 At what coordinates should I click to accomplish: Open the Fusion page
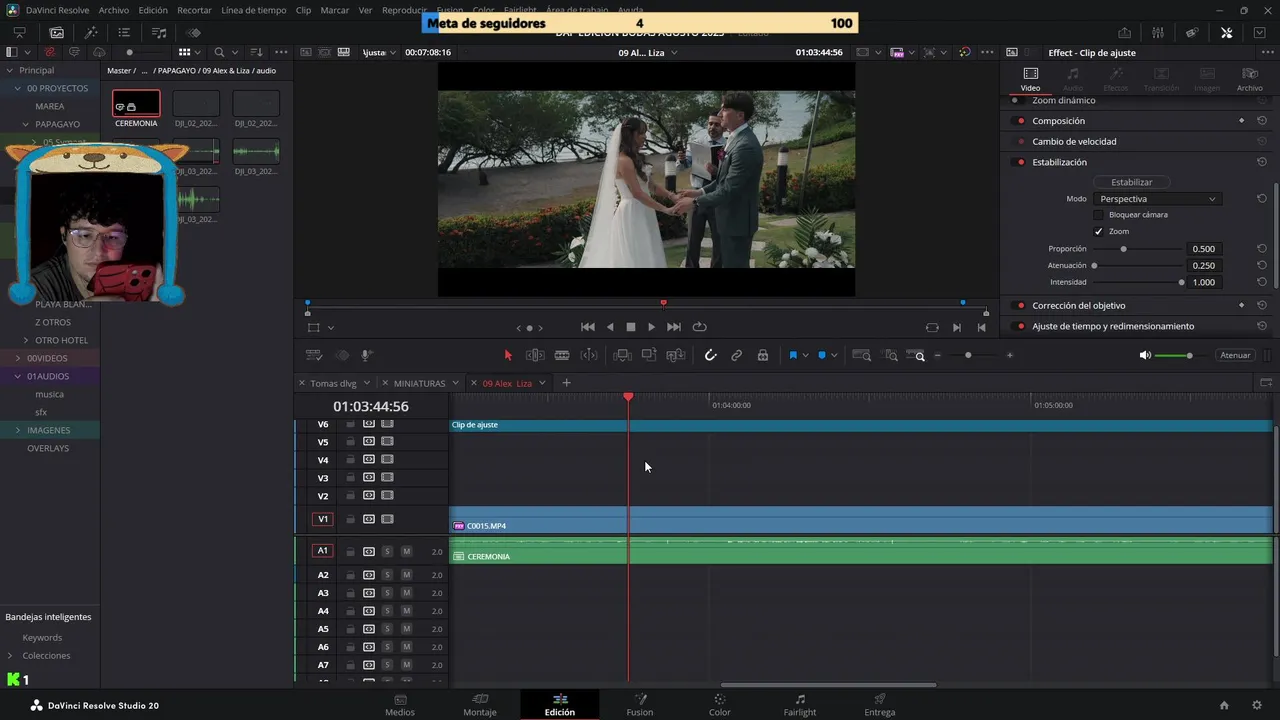tap(639, 705)
